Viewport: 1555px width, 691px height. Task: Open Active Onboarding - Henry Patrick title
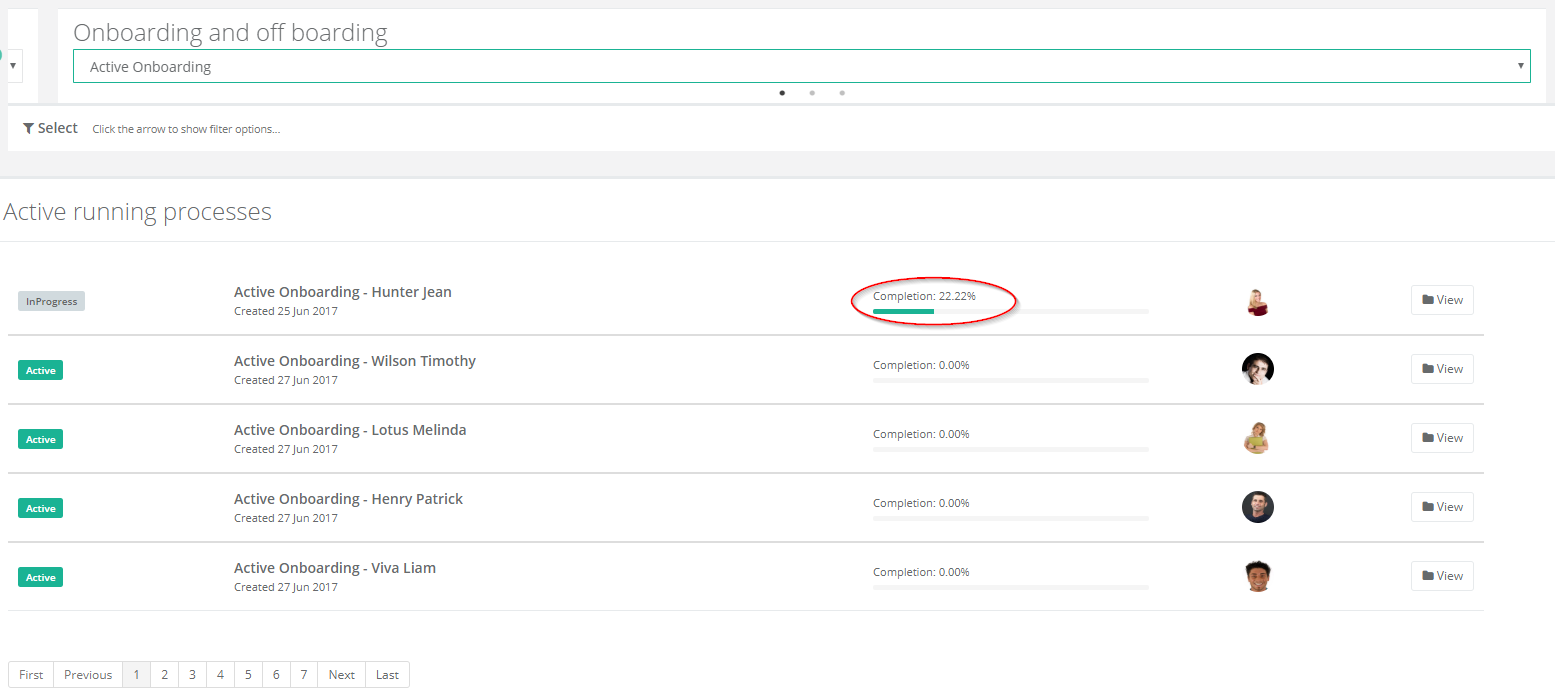pyautogui.click(x=348, y=499)
